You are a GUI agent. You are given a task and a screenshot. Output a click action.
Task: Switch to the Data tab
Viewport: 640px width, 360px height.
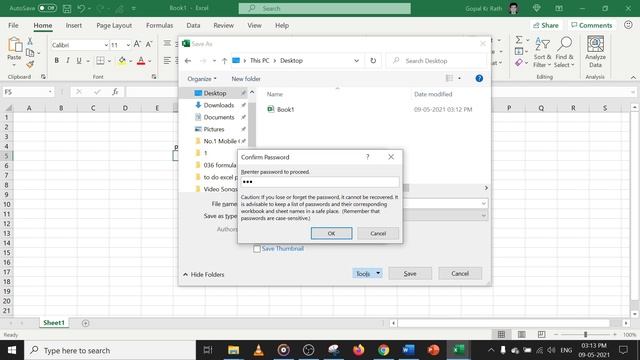(x=193, y=25)
